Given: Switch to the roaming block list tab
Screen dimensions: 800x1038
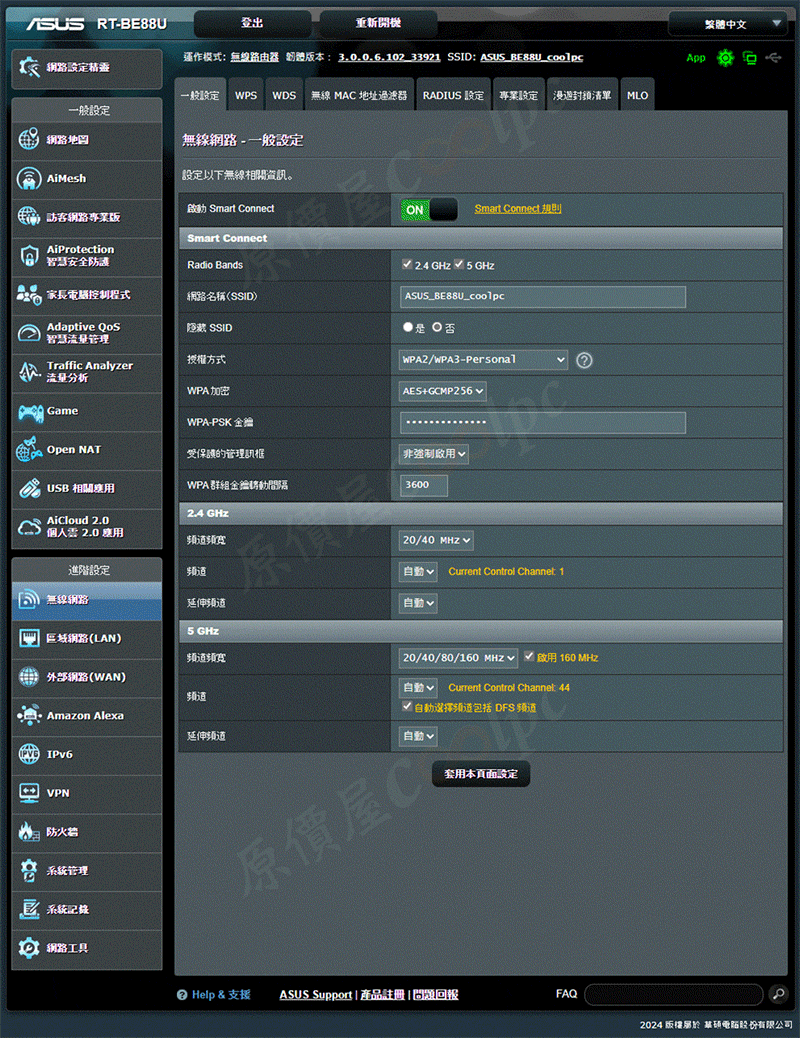Looking at the screenshot, I should pos(582,95).
